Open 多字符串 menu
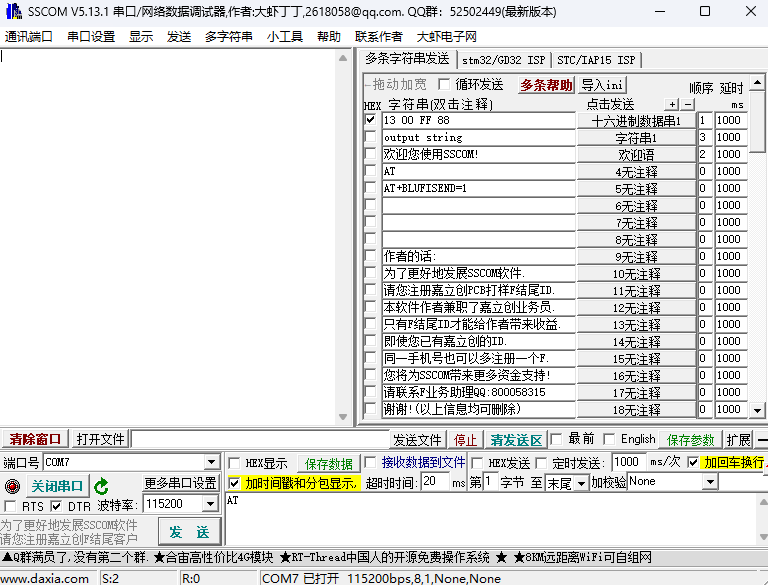Image resolution: width=768 pixels, height=585 pixels. coord(229,37)
